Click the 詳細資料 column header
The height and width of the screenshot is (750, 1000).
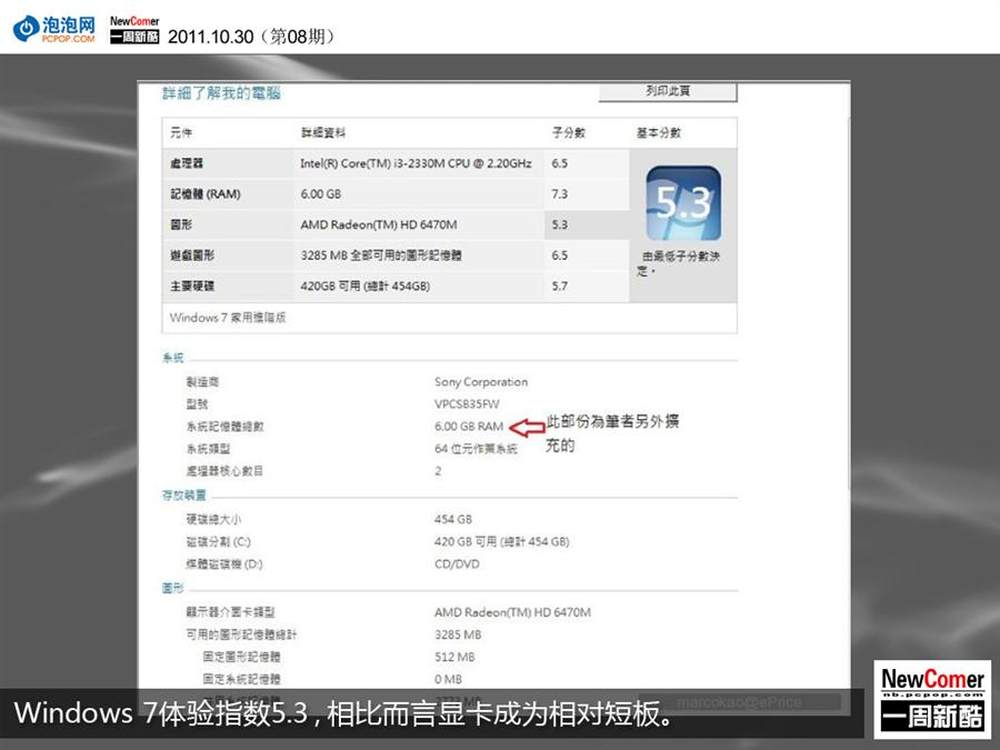click(323, 133)
